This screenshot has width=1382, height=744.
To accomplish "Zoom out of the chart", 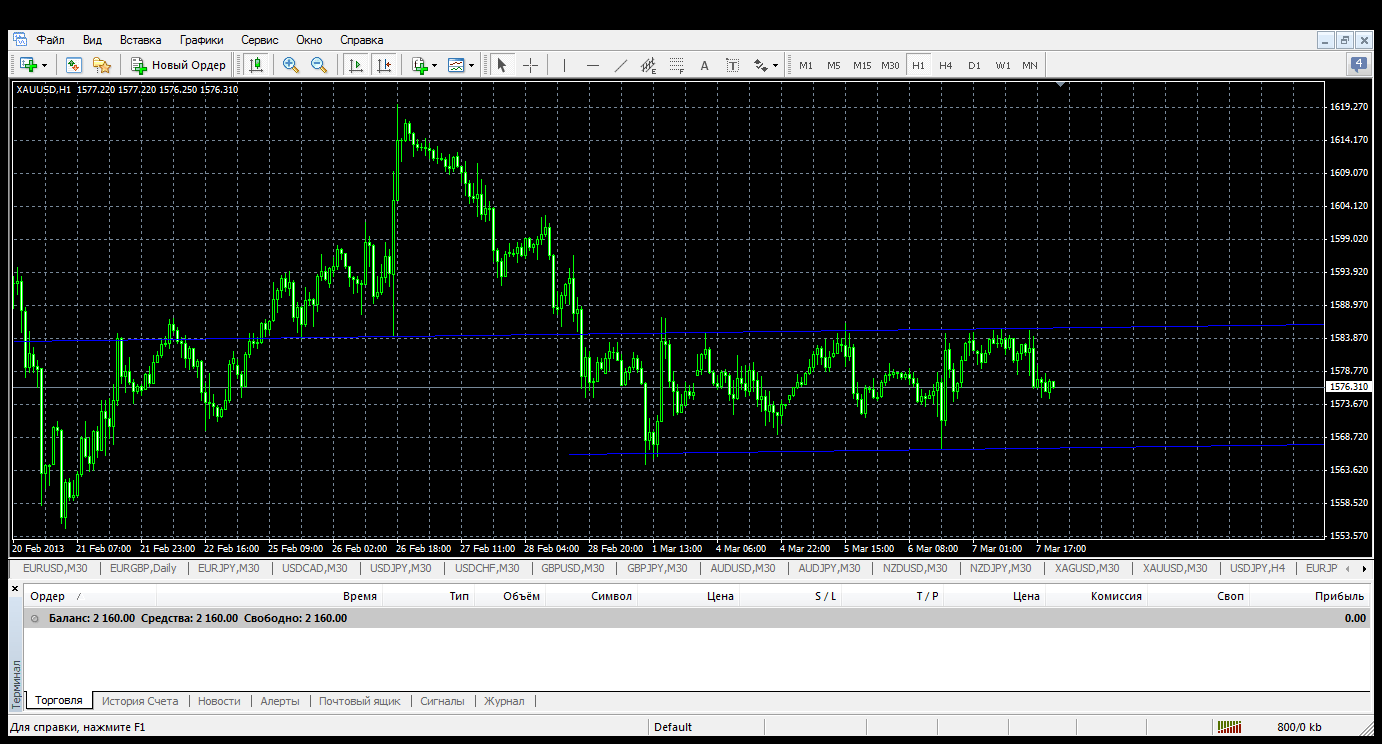I will coord(319,65).
